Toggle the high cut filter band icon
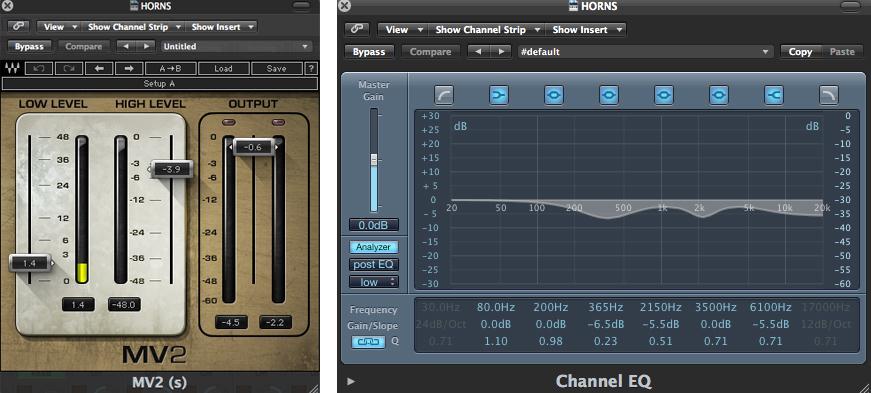871x393 pixels. point(829,96)
